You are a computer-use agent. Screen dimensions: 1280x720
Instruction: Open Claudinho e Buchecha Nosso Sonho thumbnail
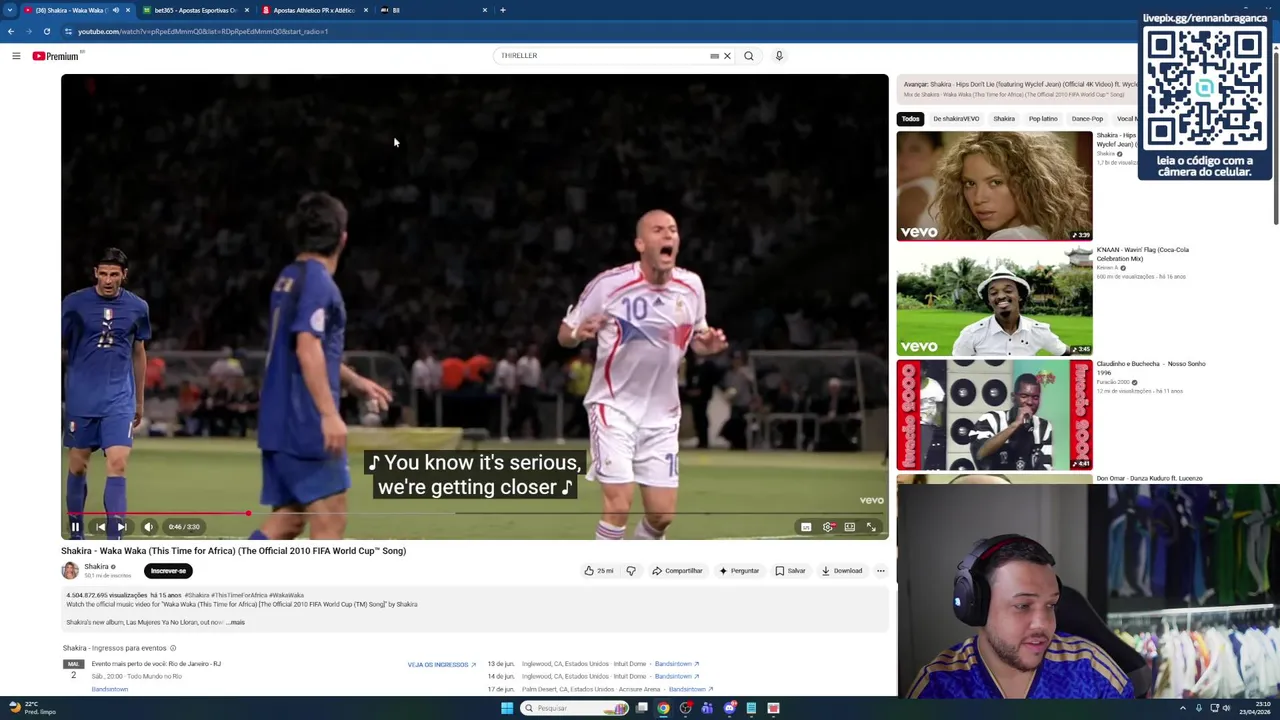(994, 415)
